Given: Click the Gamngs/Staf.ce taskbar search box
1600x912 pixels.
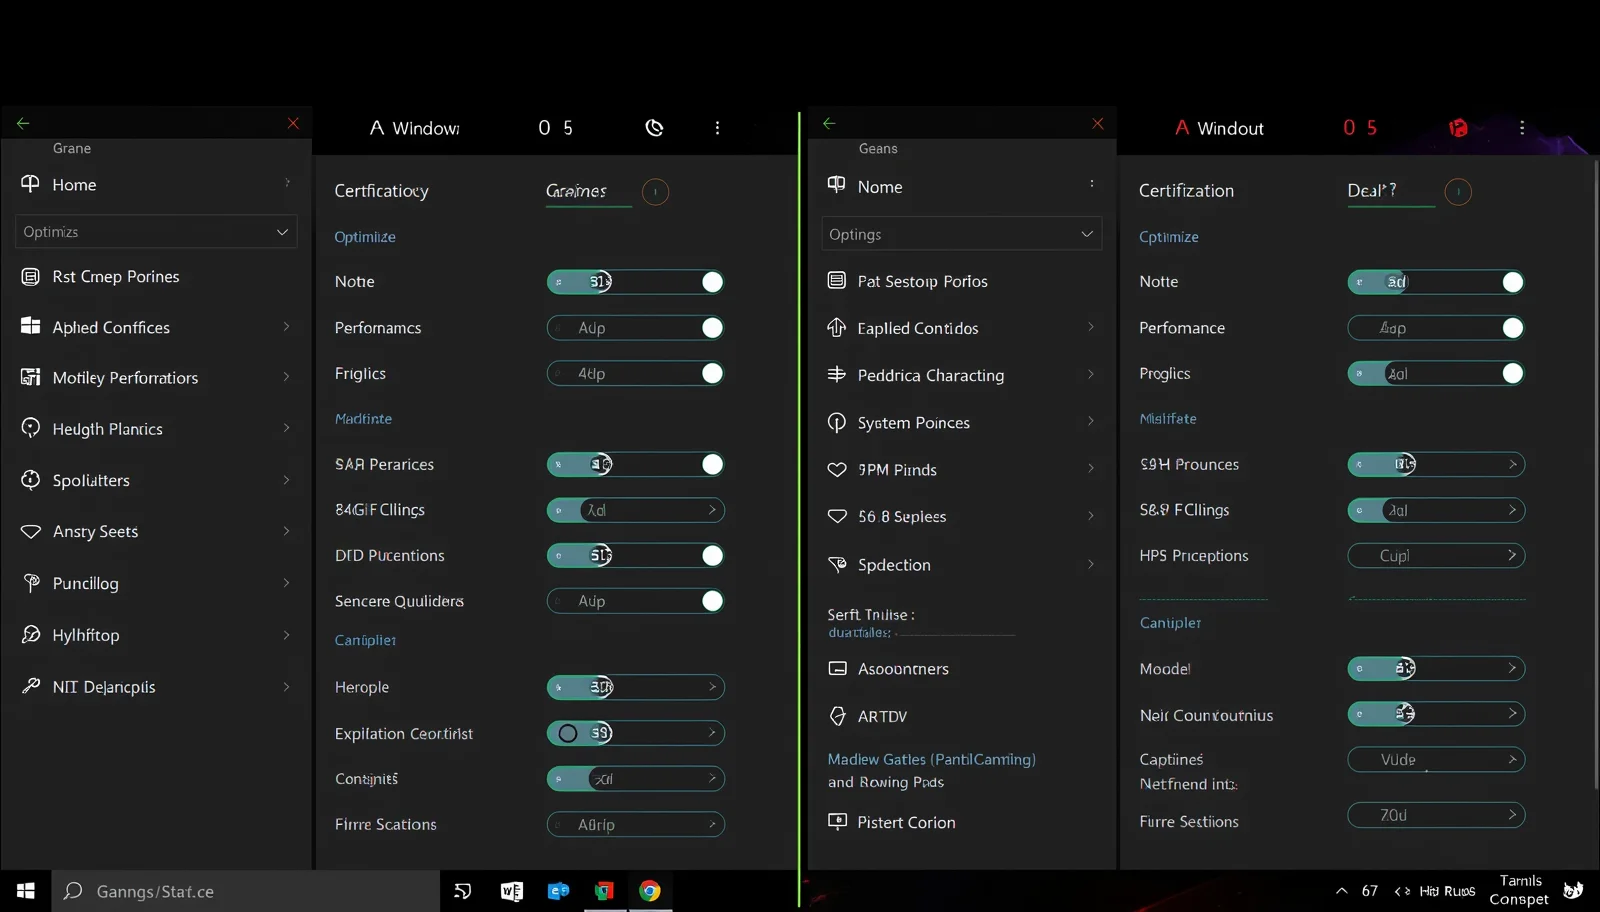Looking at the screenshot, I should 246,891.
